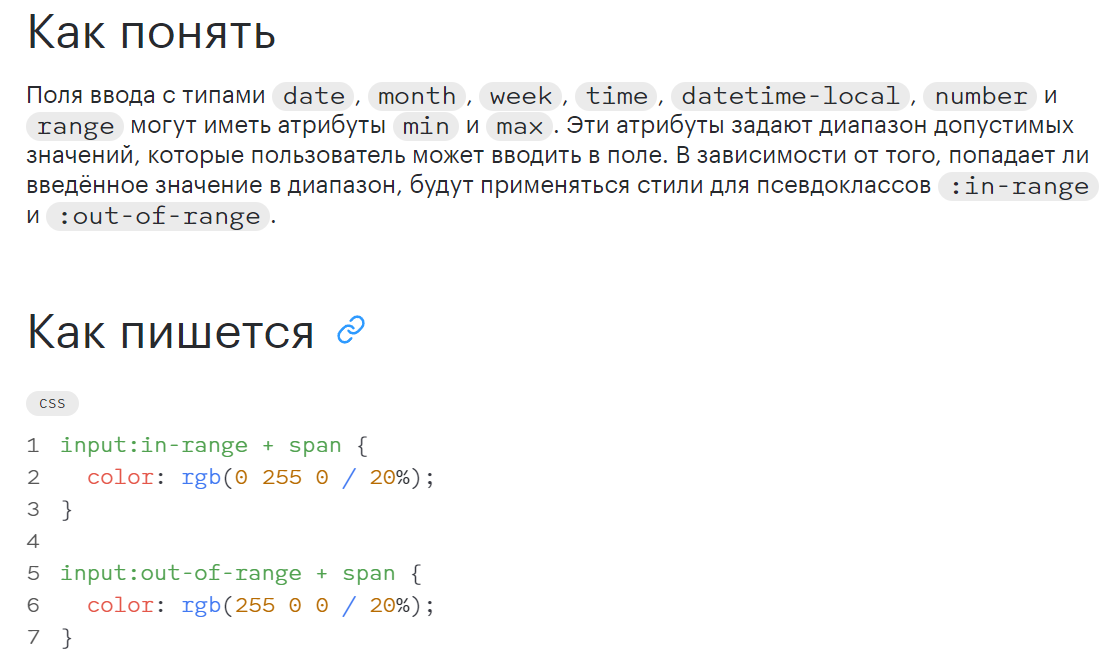Click code line 1 selector input:in-range
The image size is (1112, 660).
[154, 445]
